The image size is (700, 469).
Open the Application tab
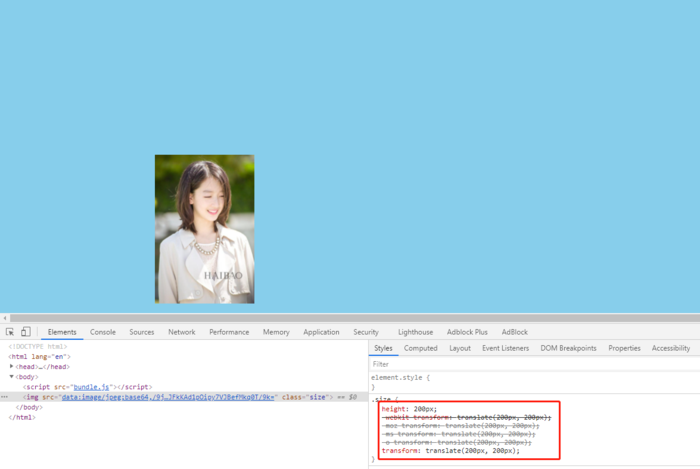(x=321, y=332)
